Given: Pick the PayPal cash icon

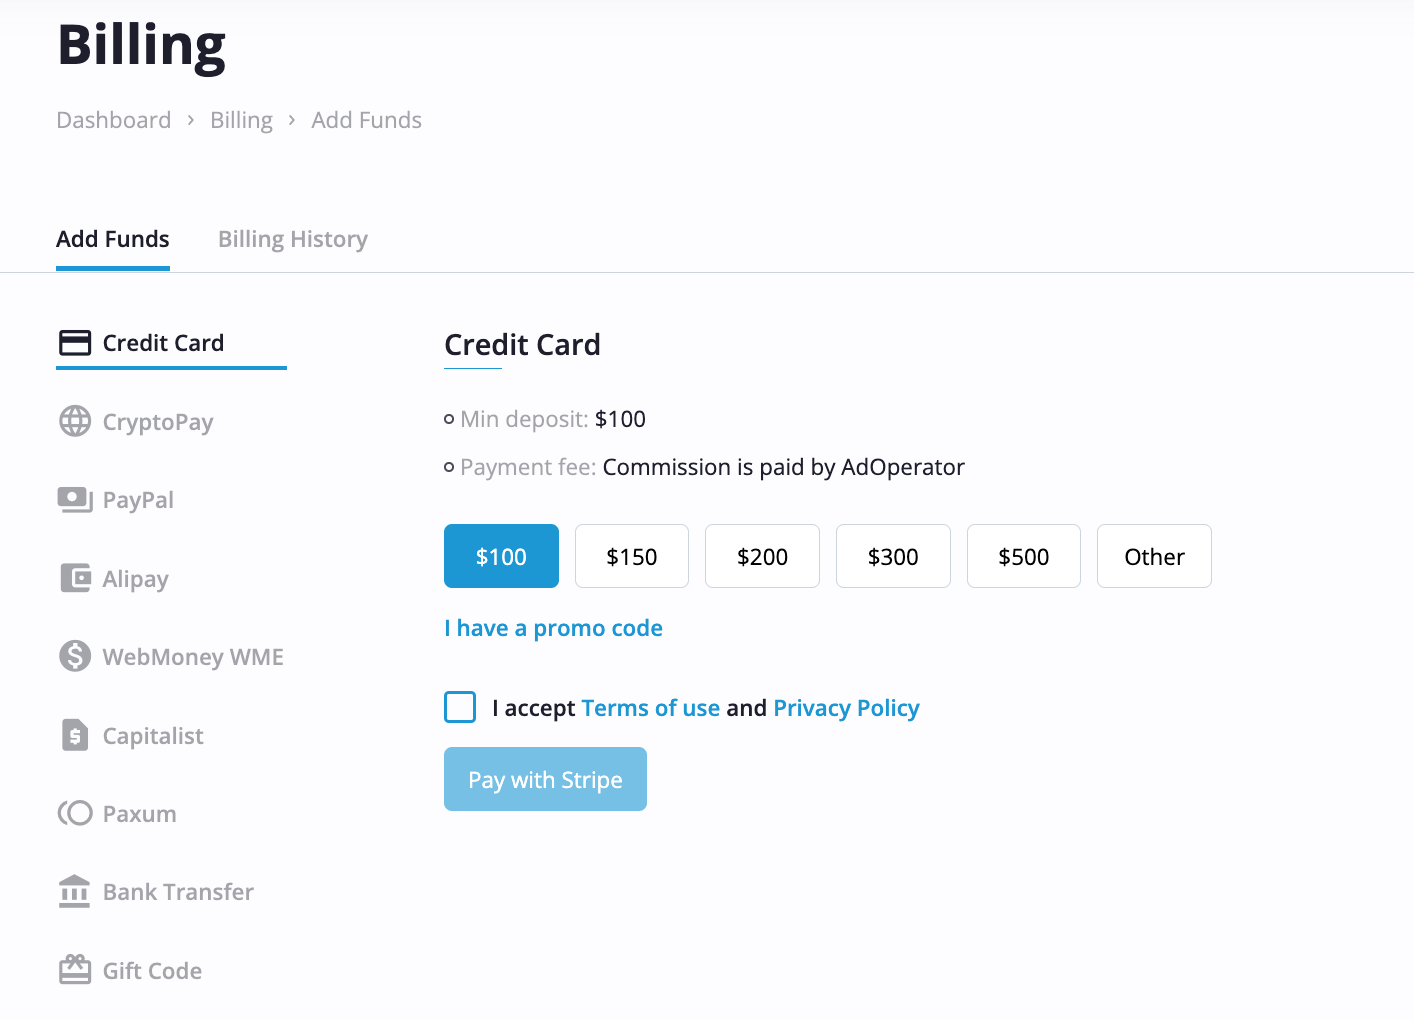Looking at the screenshot, I should (x=75, y=500).
